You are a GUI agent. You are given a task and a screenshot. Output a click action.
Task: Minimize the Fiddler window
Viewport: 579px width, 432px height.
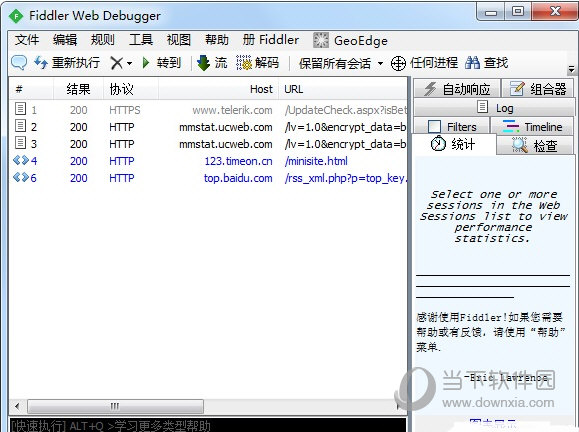(x=491, y=12)
